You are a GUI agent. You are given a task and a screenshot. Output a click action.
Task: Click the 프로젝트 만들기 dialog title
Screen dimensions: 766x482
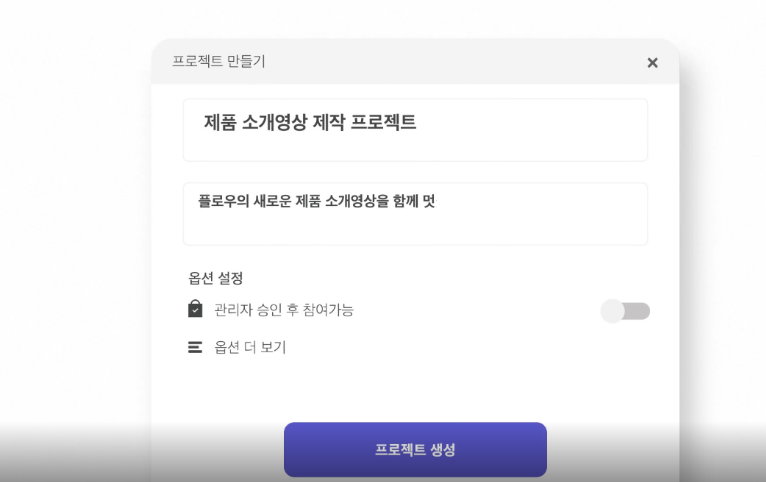coord(219,62)
